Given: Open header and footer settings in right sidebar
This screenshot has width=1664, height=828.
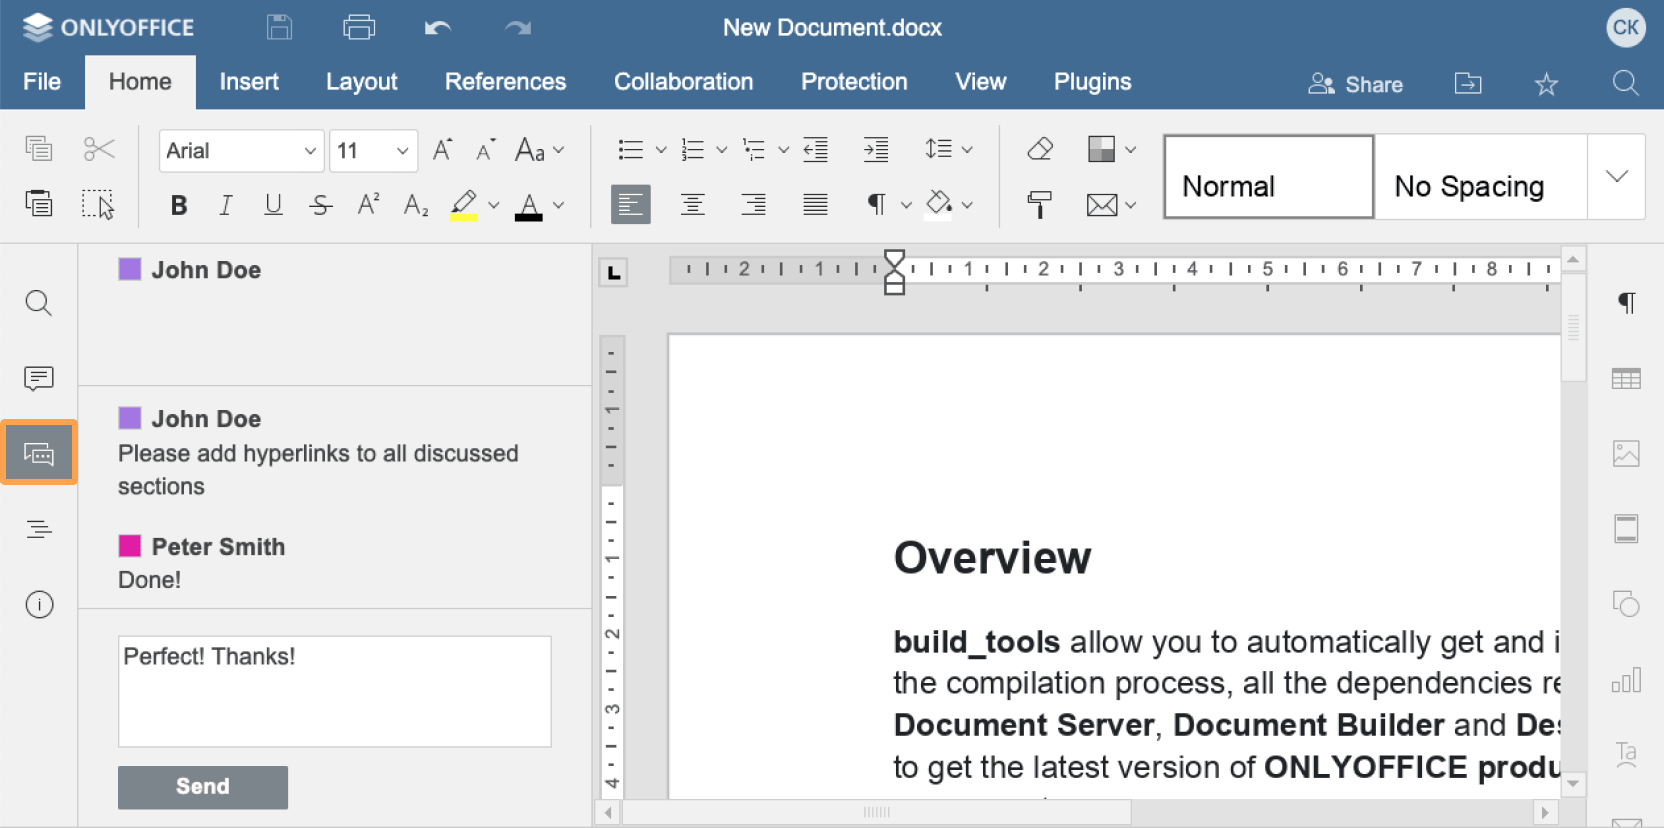Looking at the screenshot, I should (1626, 529).
